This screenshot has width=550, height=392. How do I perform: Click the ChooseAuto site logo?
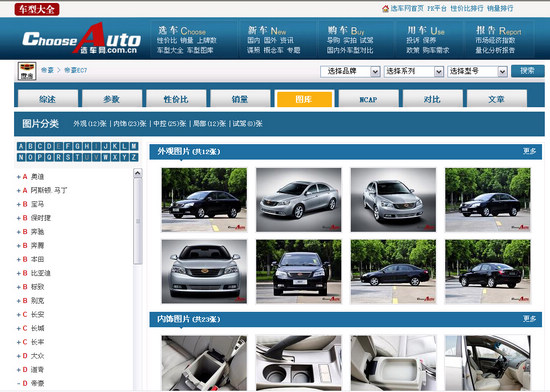pos(81,39)
